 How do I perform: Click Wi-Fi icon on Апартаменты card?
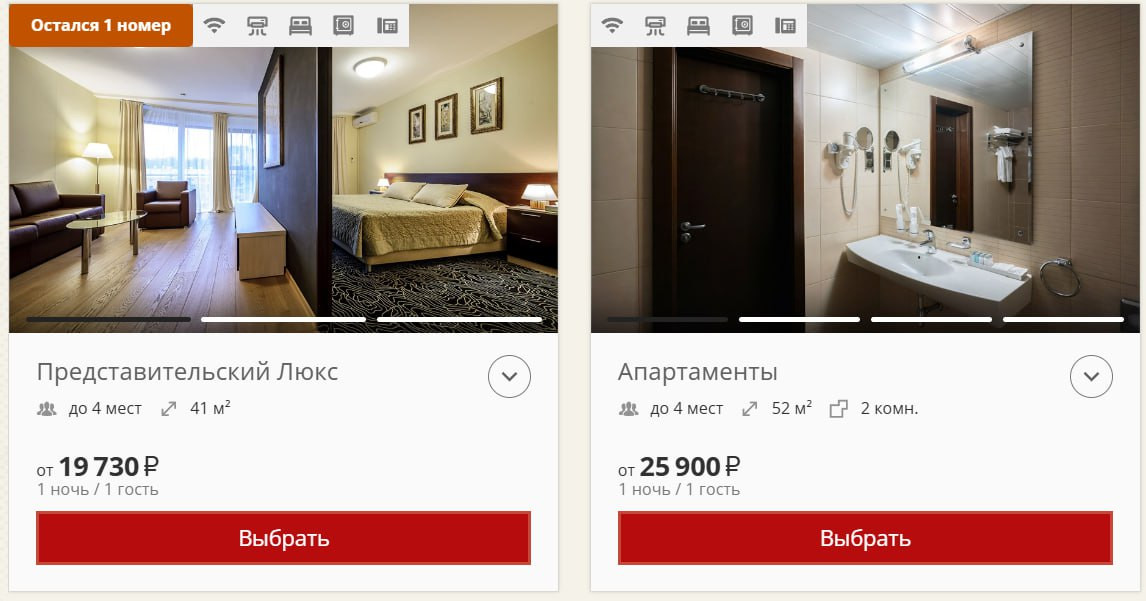(x=612, y=26)
